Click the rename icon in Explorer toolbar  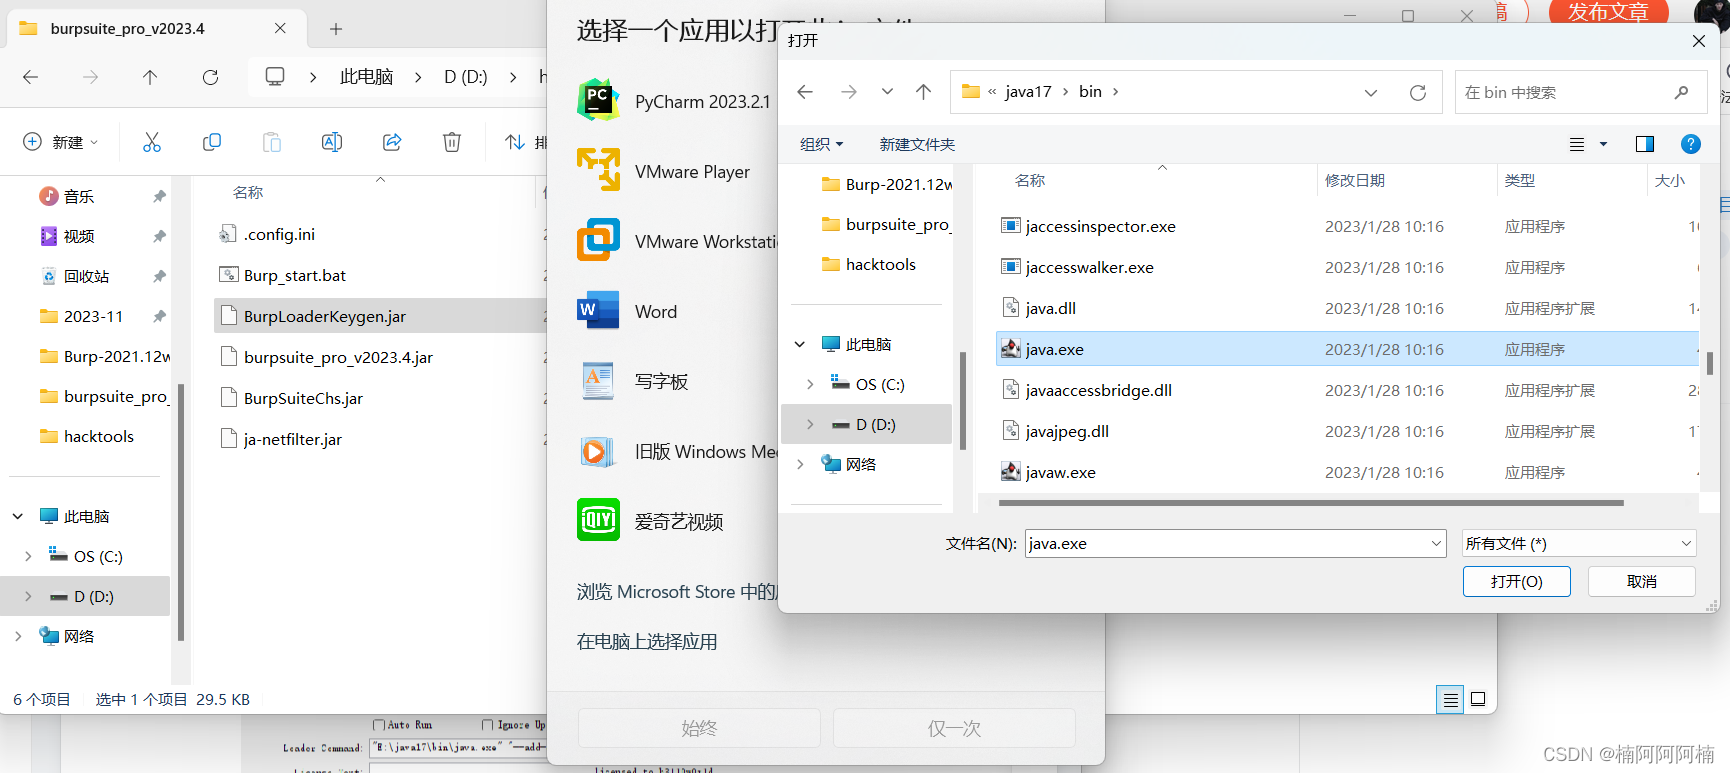[332, 142]
